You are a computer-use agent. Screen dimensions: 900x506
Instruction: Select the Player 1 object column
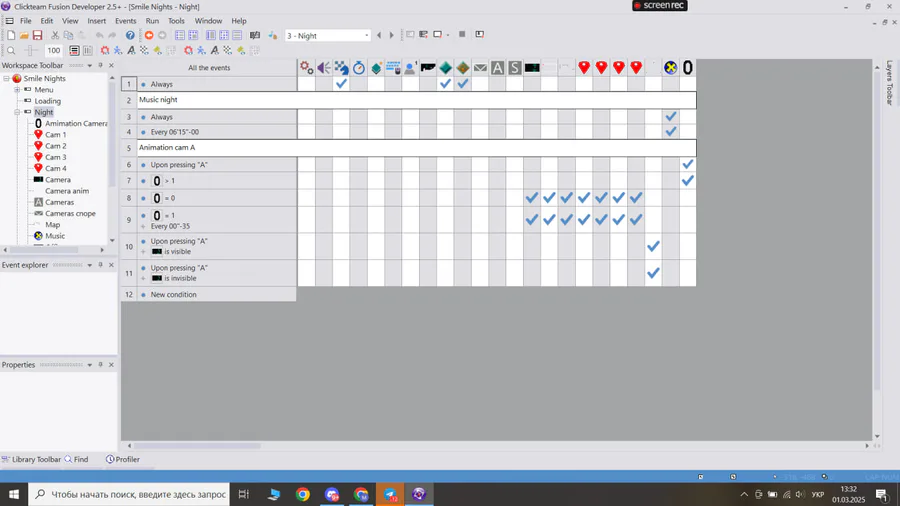coord(410,68)
